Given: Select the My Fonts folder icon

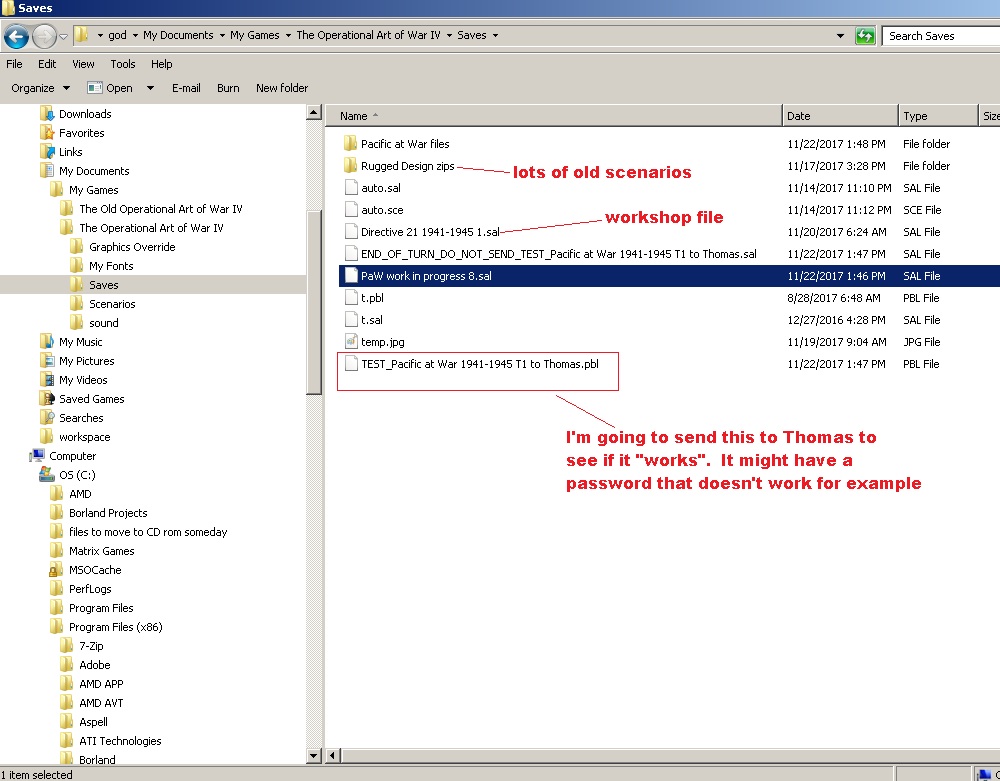Looking at the screenshot, I should (x=77, y=266).
